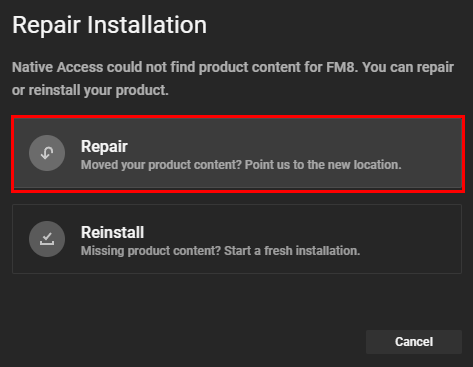Select the Reinstall option card
This screenshot has height=367, width=473.
237,239
